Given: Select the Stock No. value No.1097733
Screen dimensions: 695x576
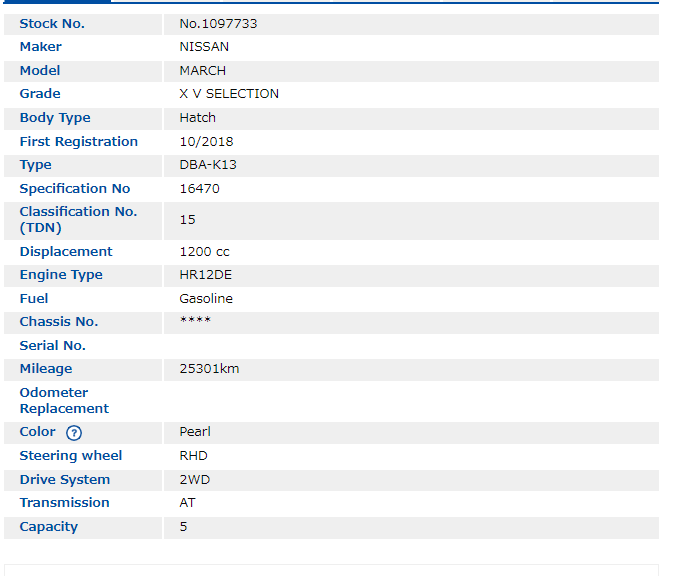Looking at the screenshot, I should [218, 23].
